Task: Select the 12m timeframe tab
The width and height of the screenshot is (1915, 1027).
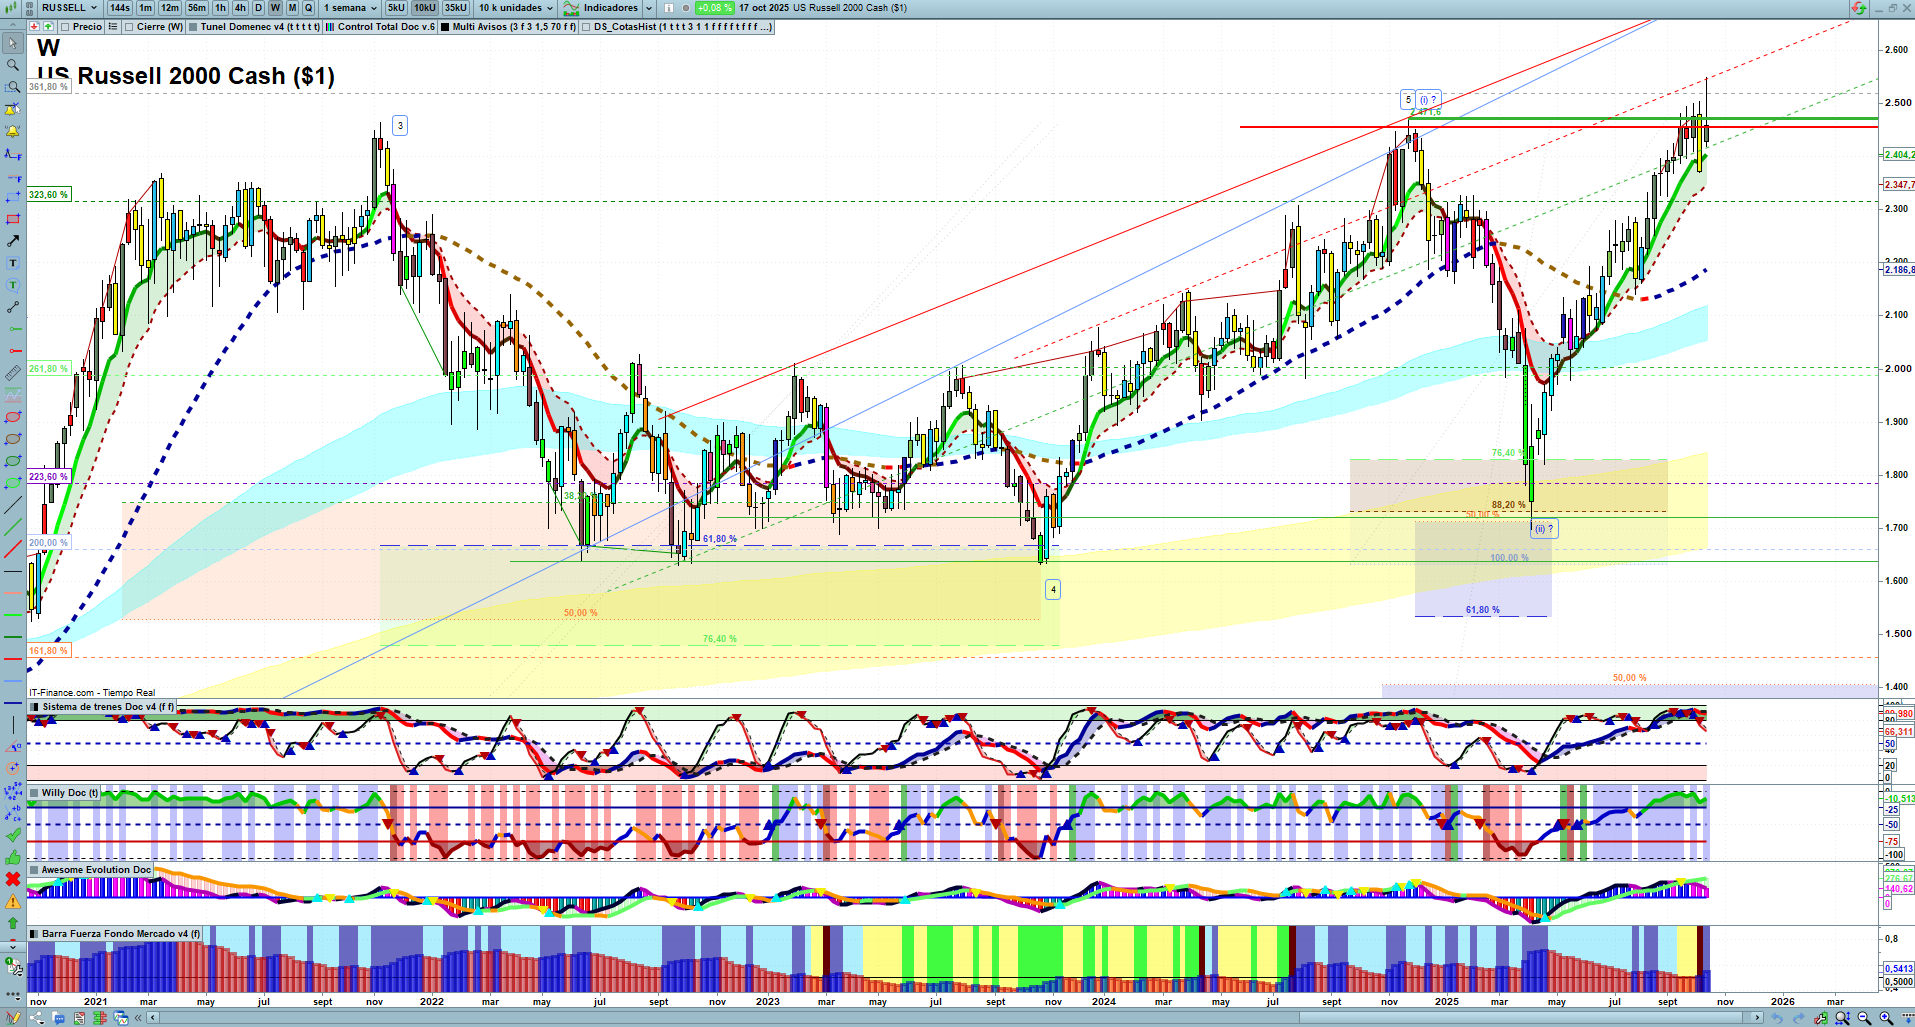Action: tap(170, 8)
